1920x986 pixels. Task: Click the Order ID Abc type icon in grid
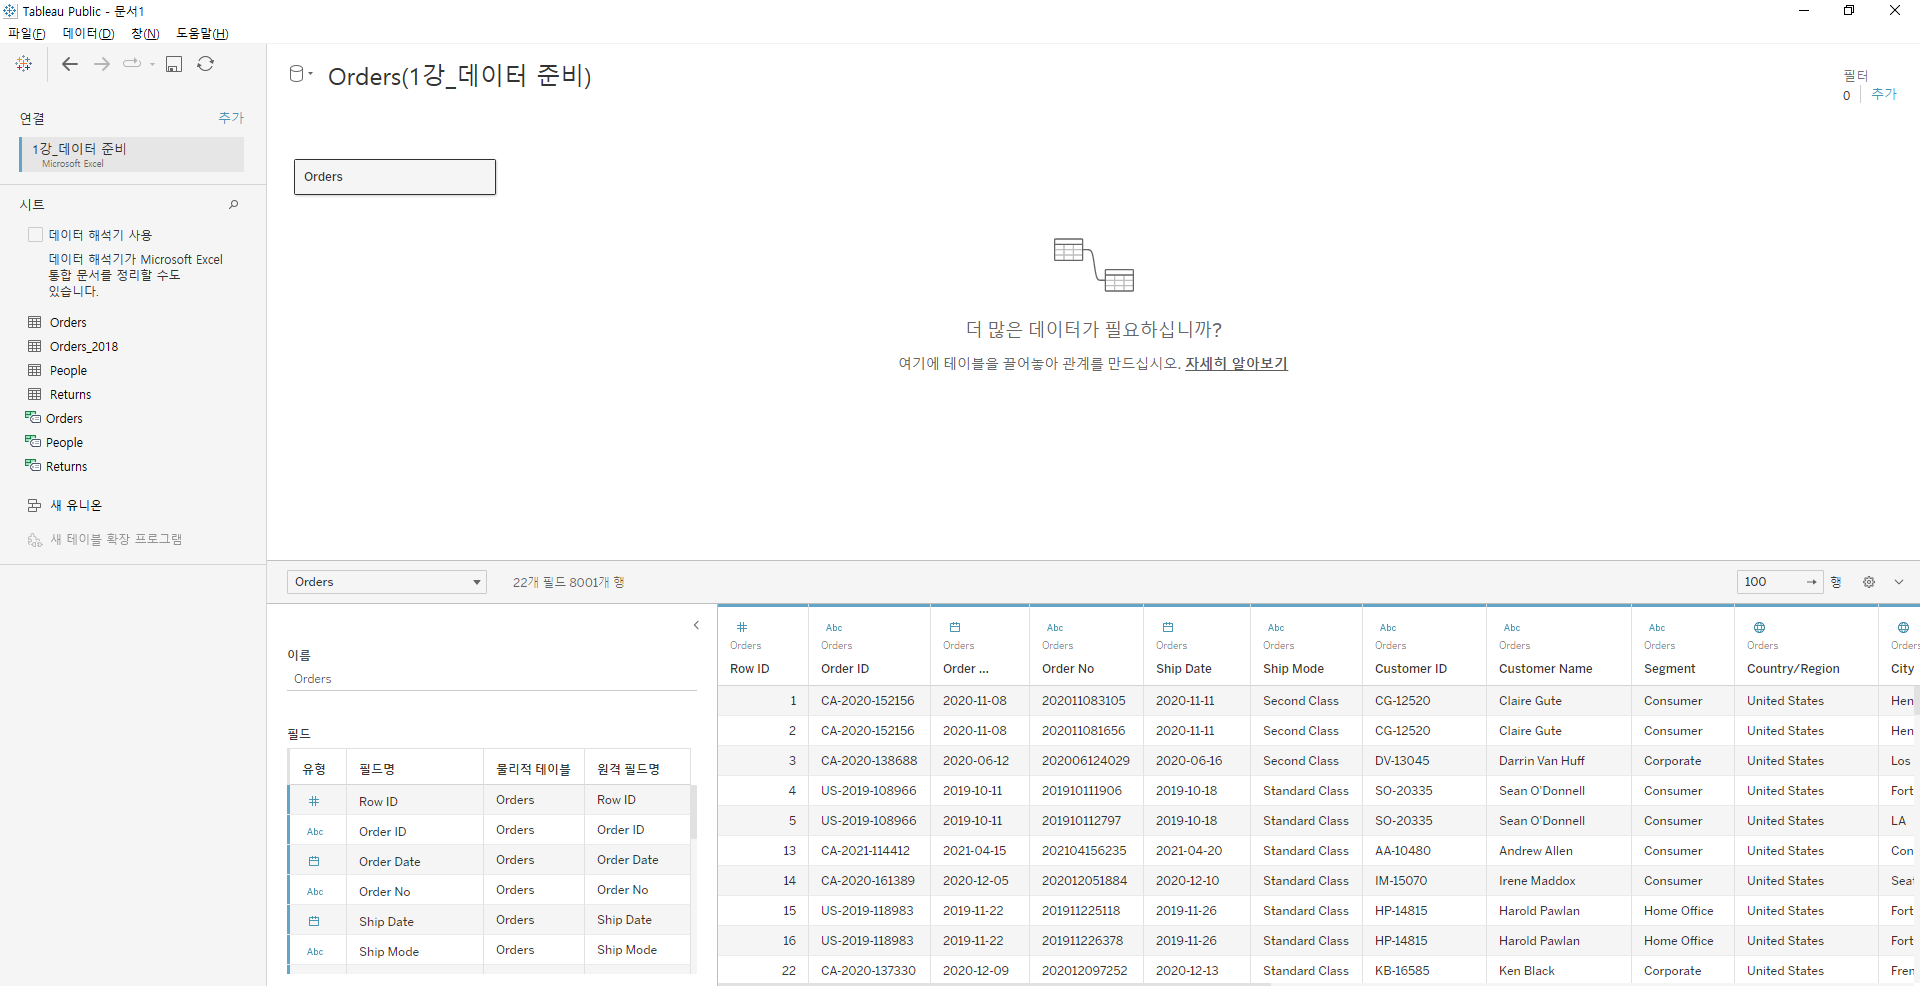point(834,628)
